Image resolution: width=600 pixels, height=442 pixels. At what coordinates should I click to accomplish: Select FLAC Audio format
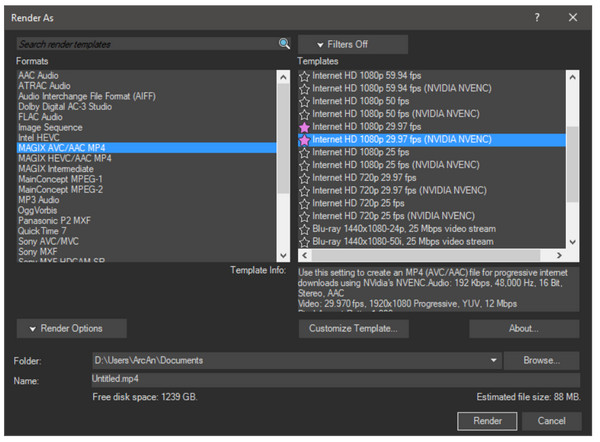coord(147,117)
